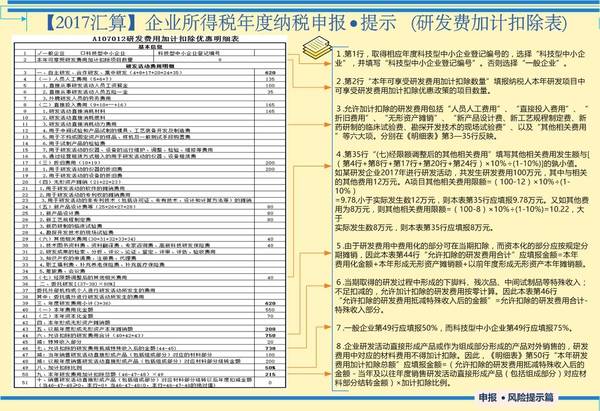The image size is (600, 411).
Task: Select row 6 直接从事研发活动人员五险一金
Action: [150, 92]
